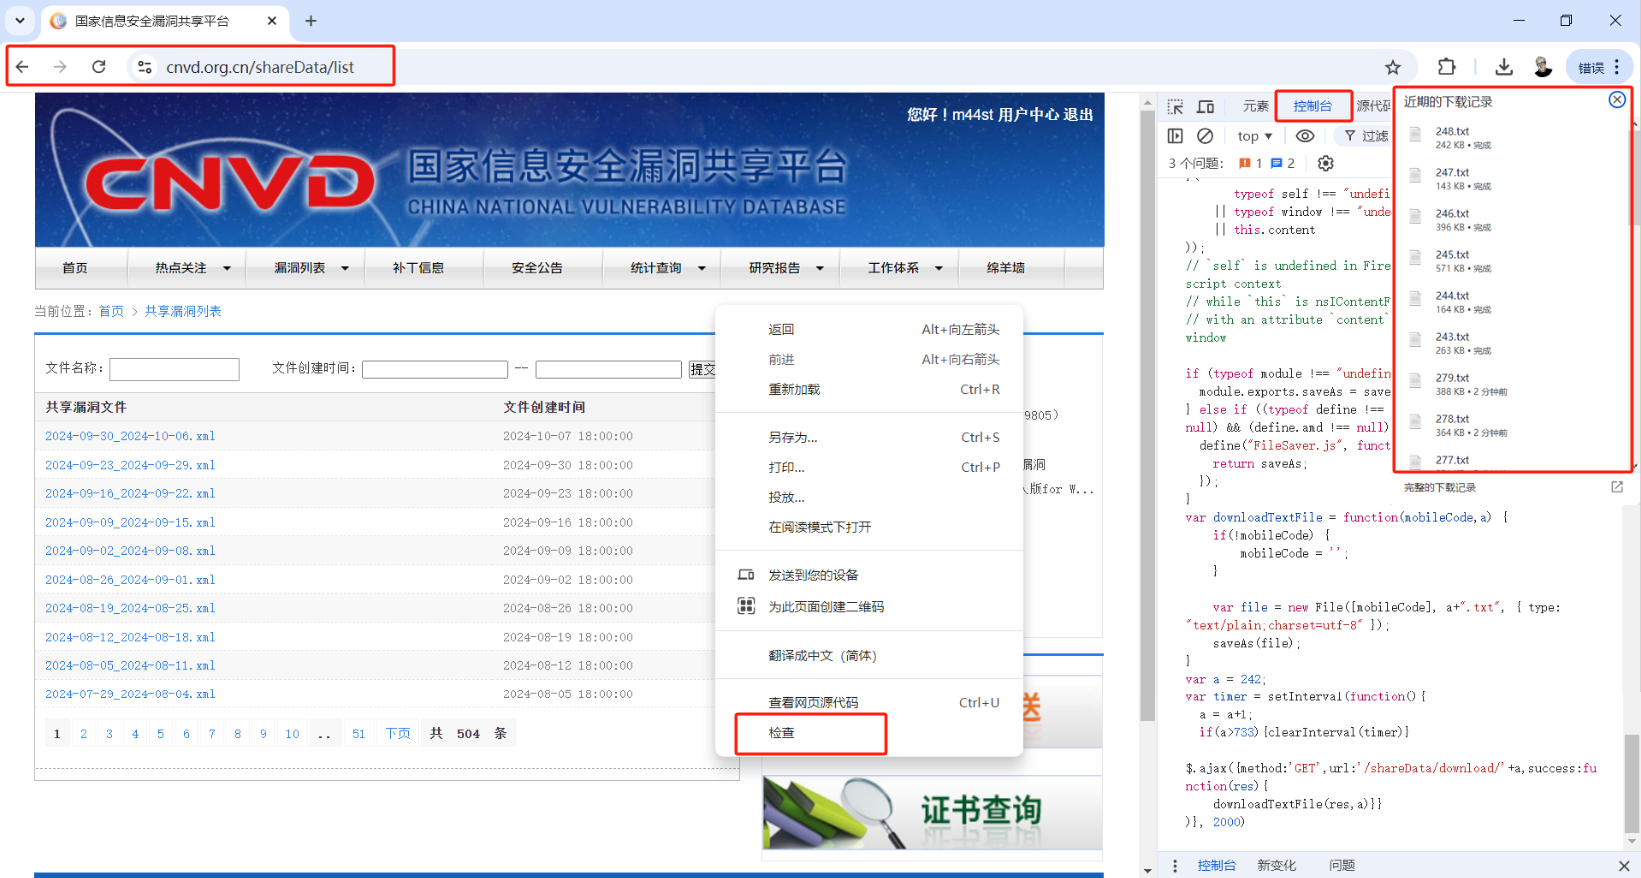Open the 过滤 console filter box
The width and height of the screenshot is (1641, 878).
tap(1367, 136)
